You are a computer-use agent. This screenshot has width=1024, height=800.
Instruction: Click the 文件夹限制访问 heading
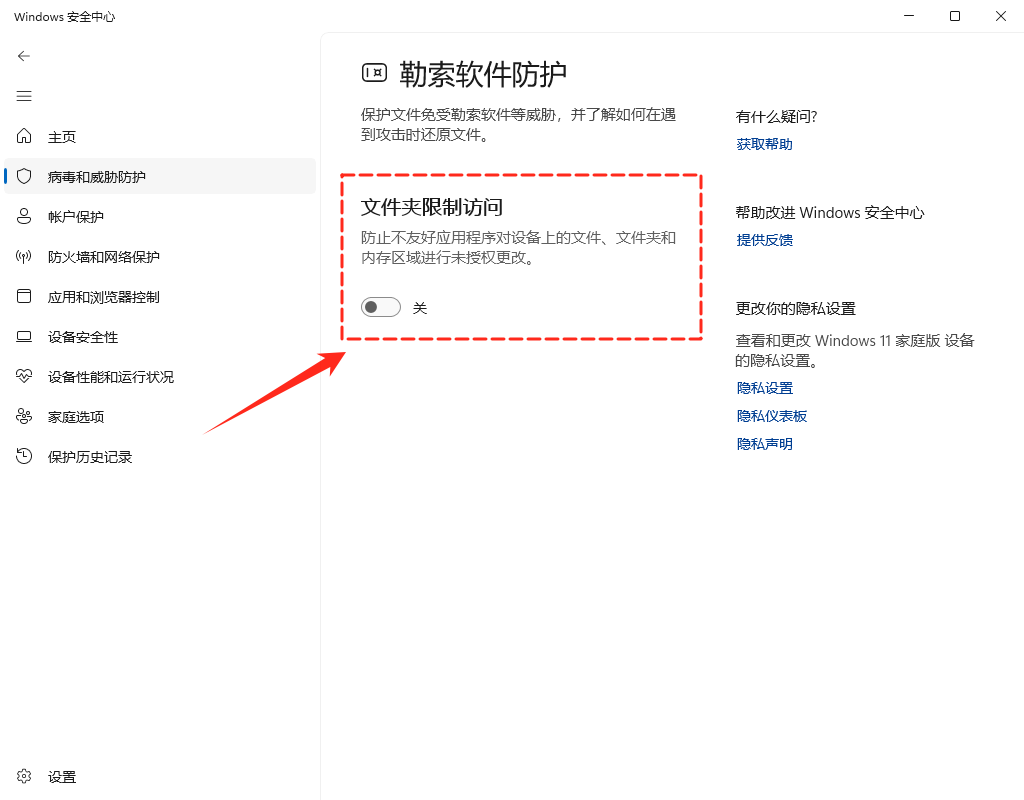[432, 207]
